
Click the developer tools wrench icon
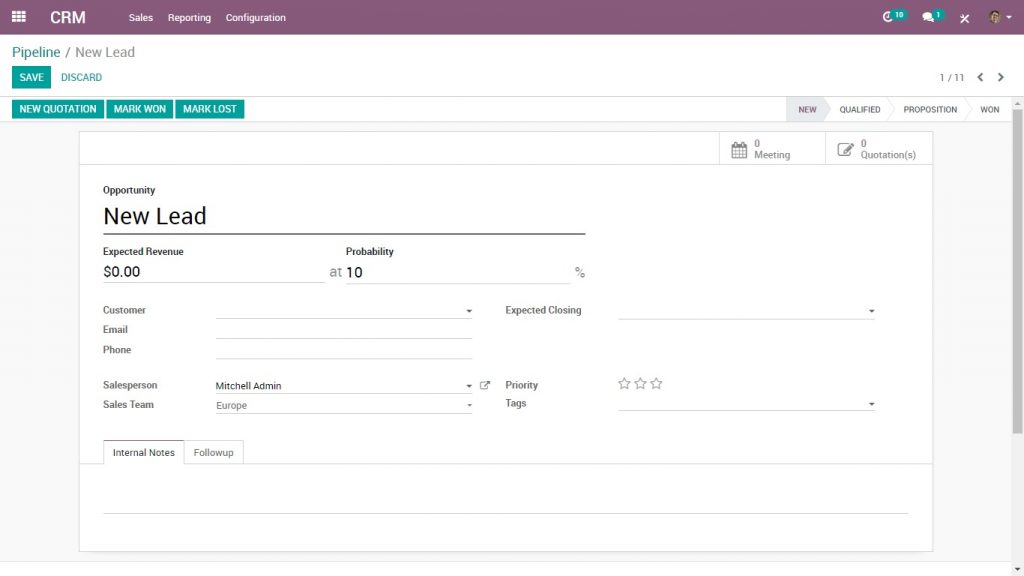pos(963,16)
